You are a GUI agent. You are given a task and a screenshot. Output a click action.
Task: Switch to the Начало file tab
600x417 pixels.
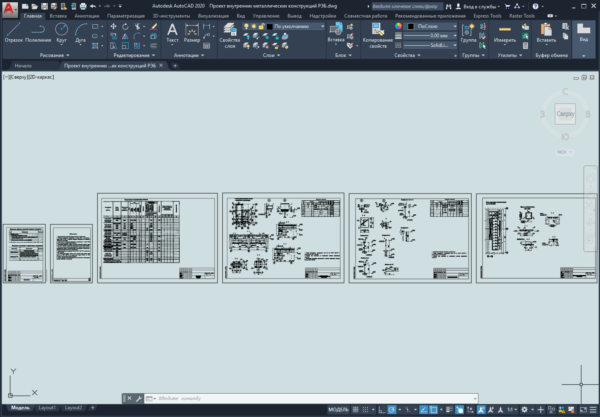[x=23, y=66]
